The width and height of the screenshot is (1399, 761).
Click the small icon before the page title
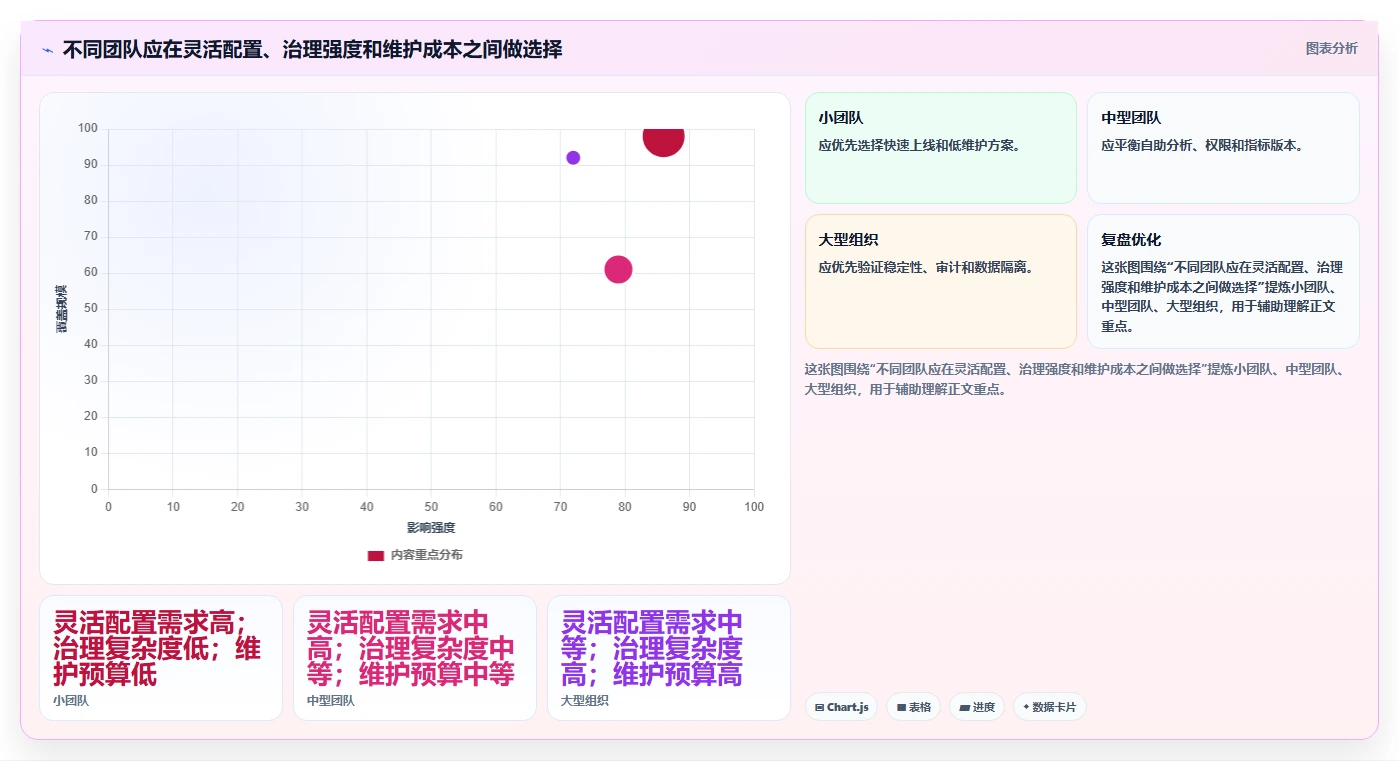47,50
